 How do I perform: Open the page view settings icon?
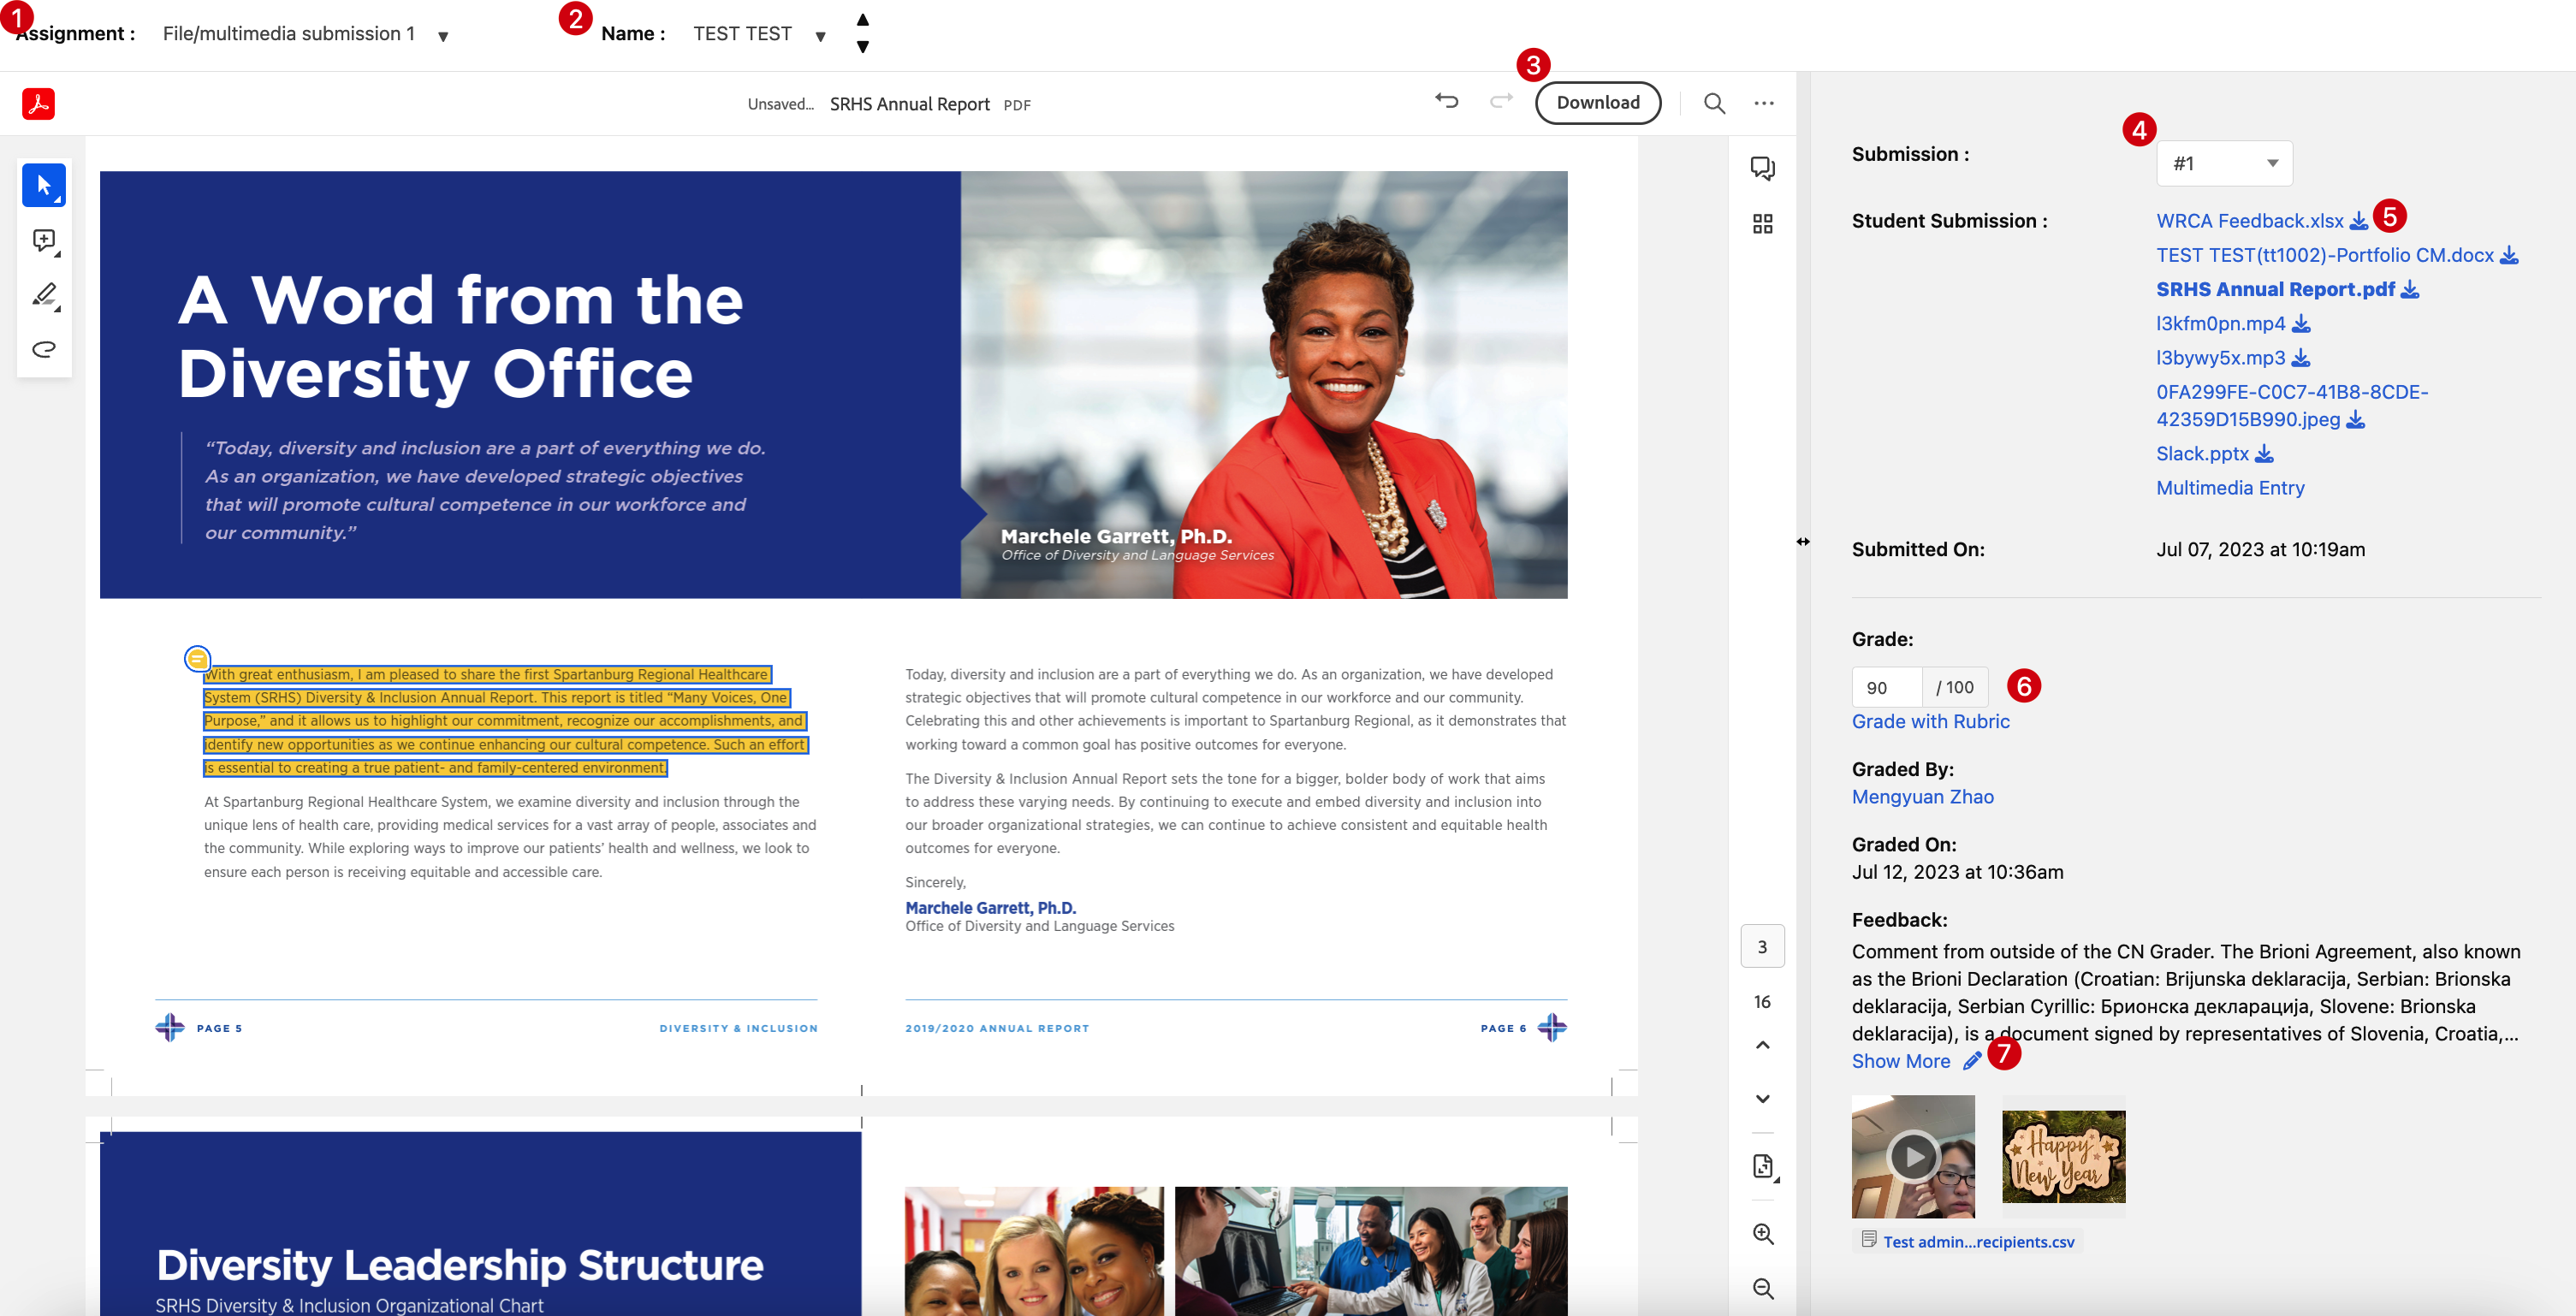1762,1166
